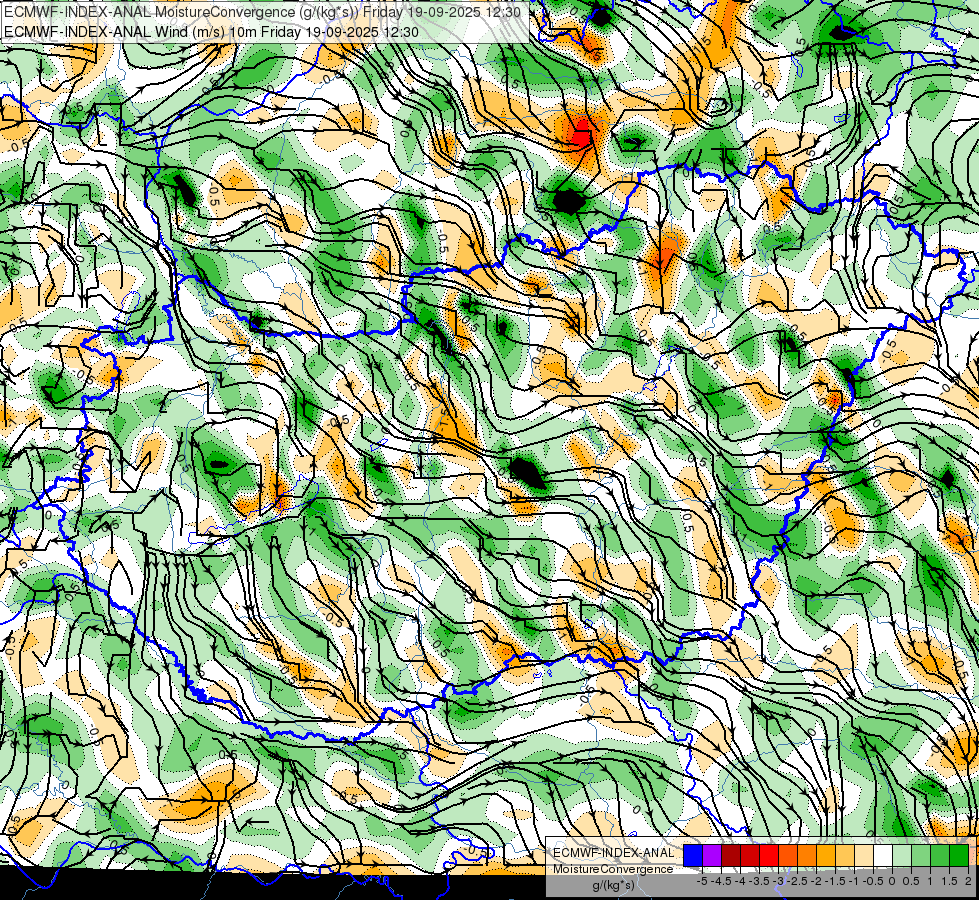Pick the light orange swatch between -1.5 and -1
This screenshot has width=979, height=900.
pos(845,855)
